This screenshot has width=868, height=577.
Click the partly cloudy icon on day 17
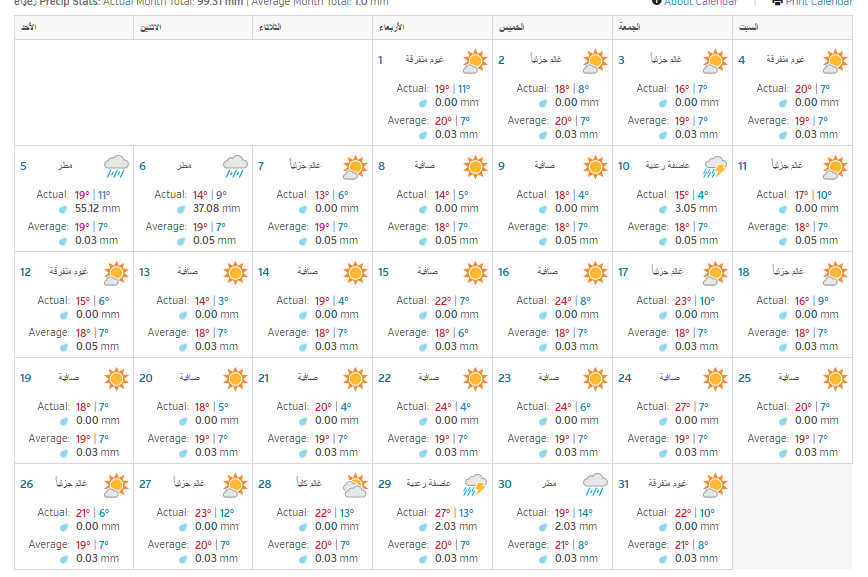point(715,273)
